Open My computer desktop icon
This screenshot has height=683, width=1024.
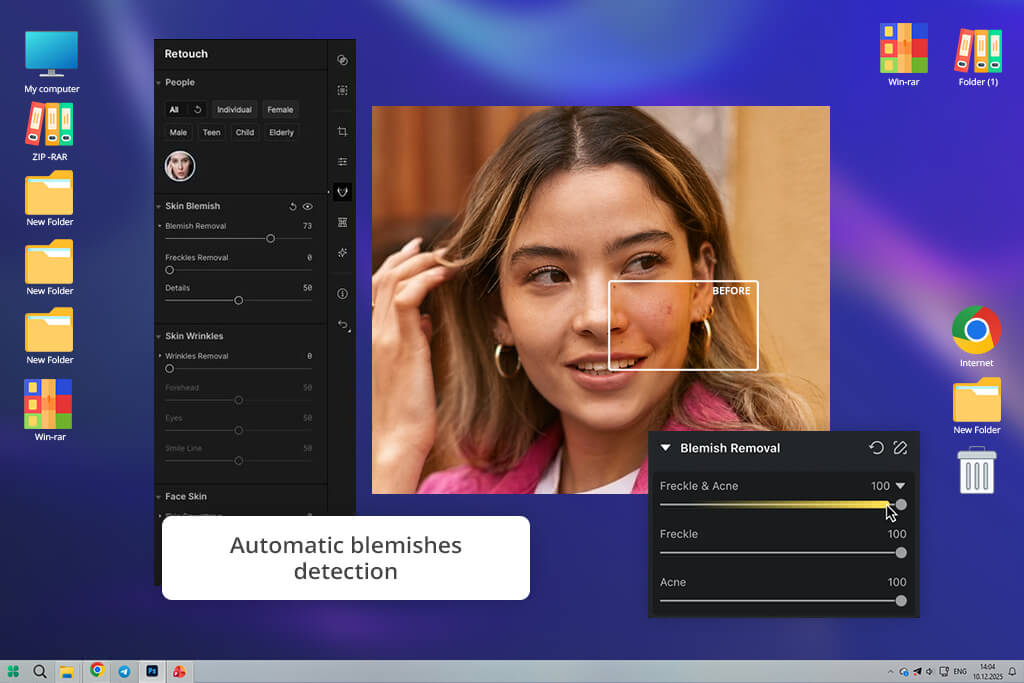click(x=52, y=62)
